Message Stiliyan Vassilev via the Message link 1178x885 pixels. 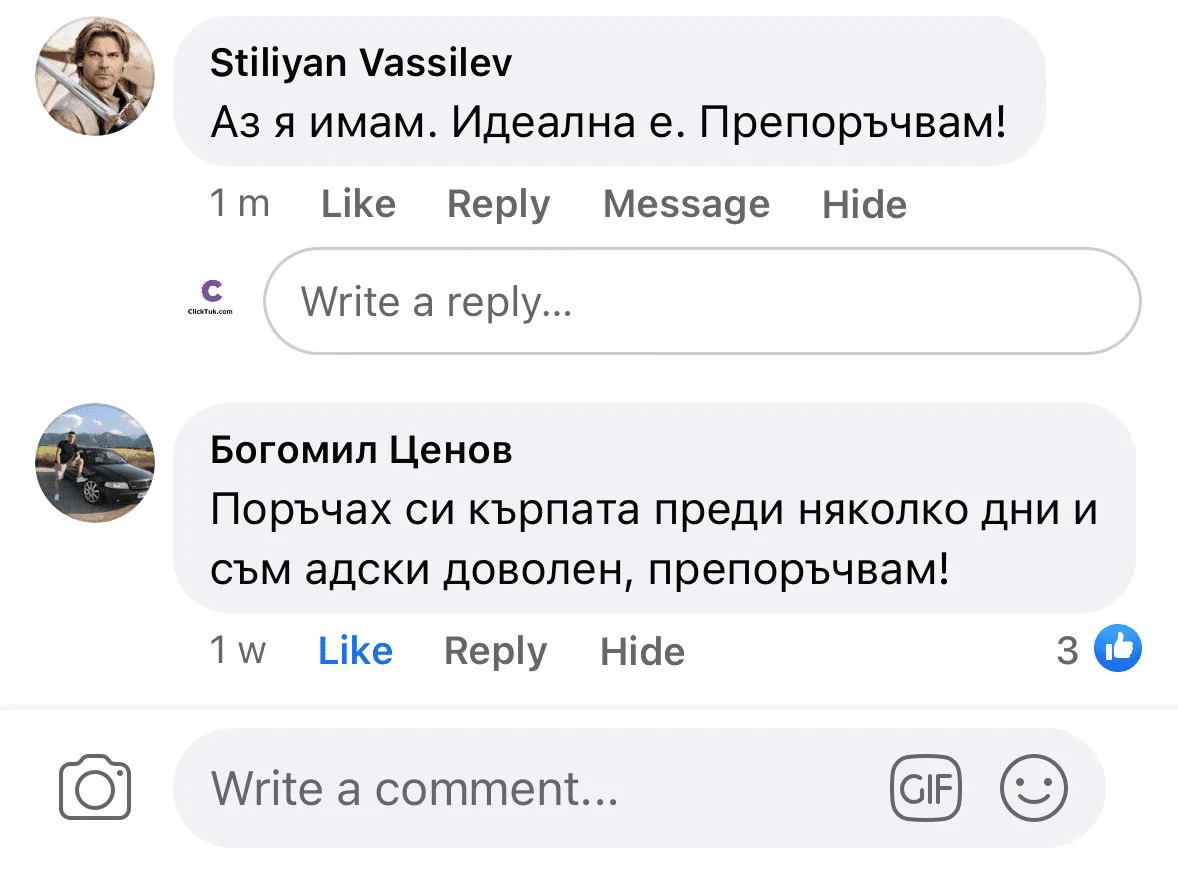coord(686,204)
